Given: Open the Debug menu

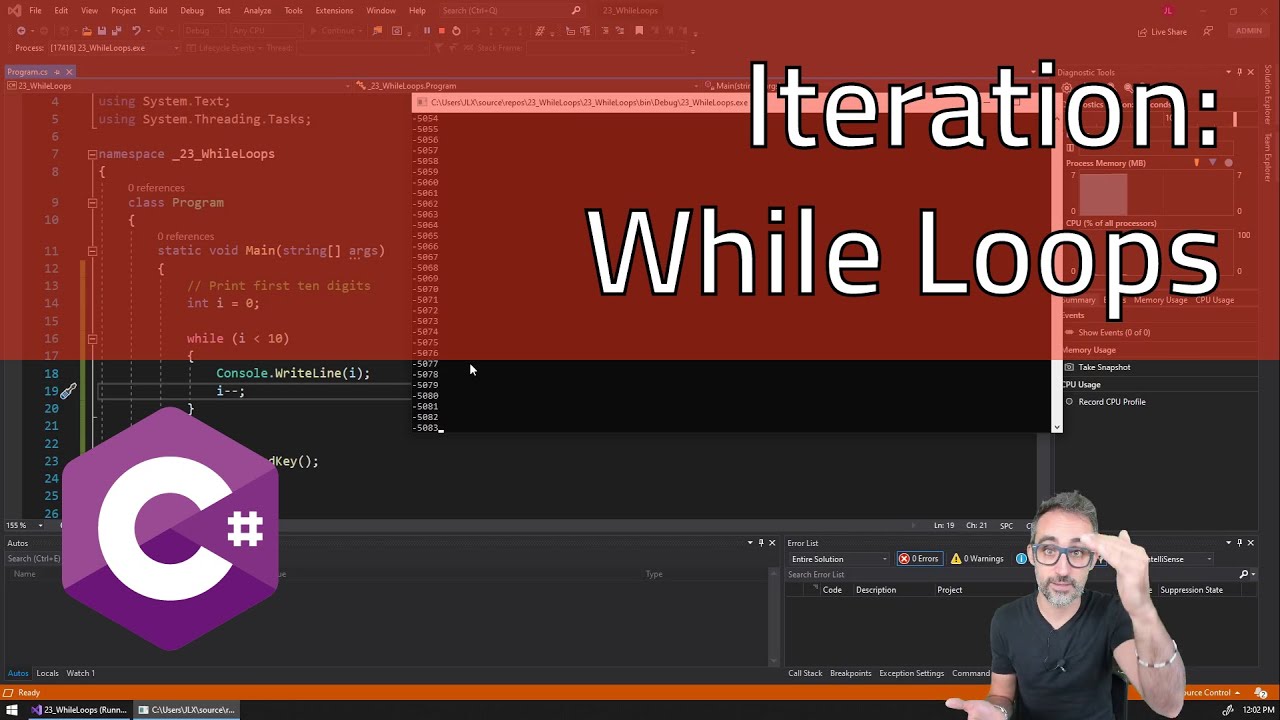Looking at the screenshot, I should 192,11.
